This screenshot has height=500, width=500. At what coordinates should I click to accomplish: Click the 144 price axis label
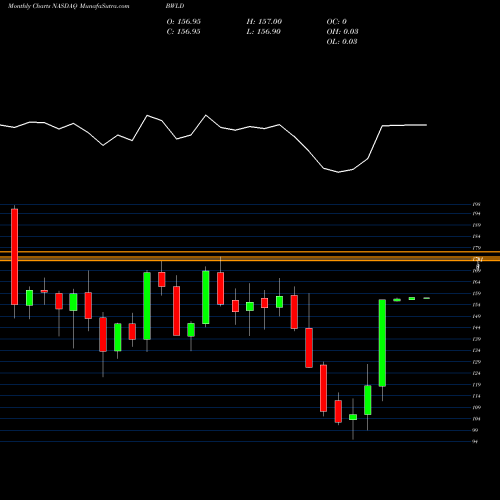click(476, 328)
